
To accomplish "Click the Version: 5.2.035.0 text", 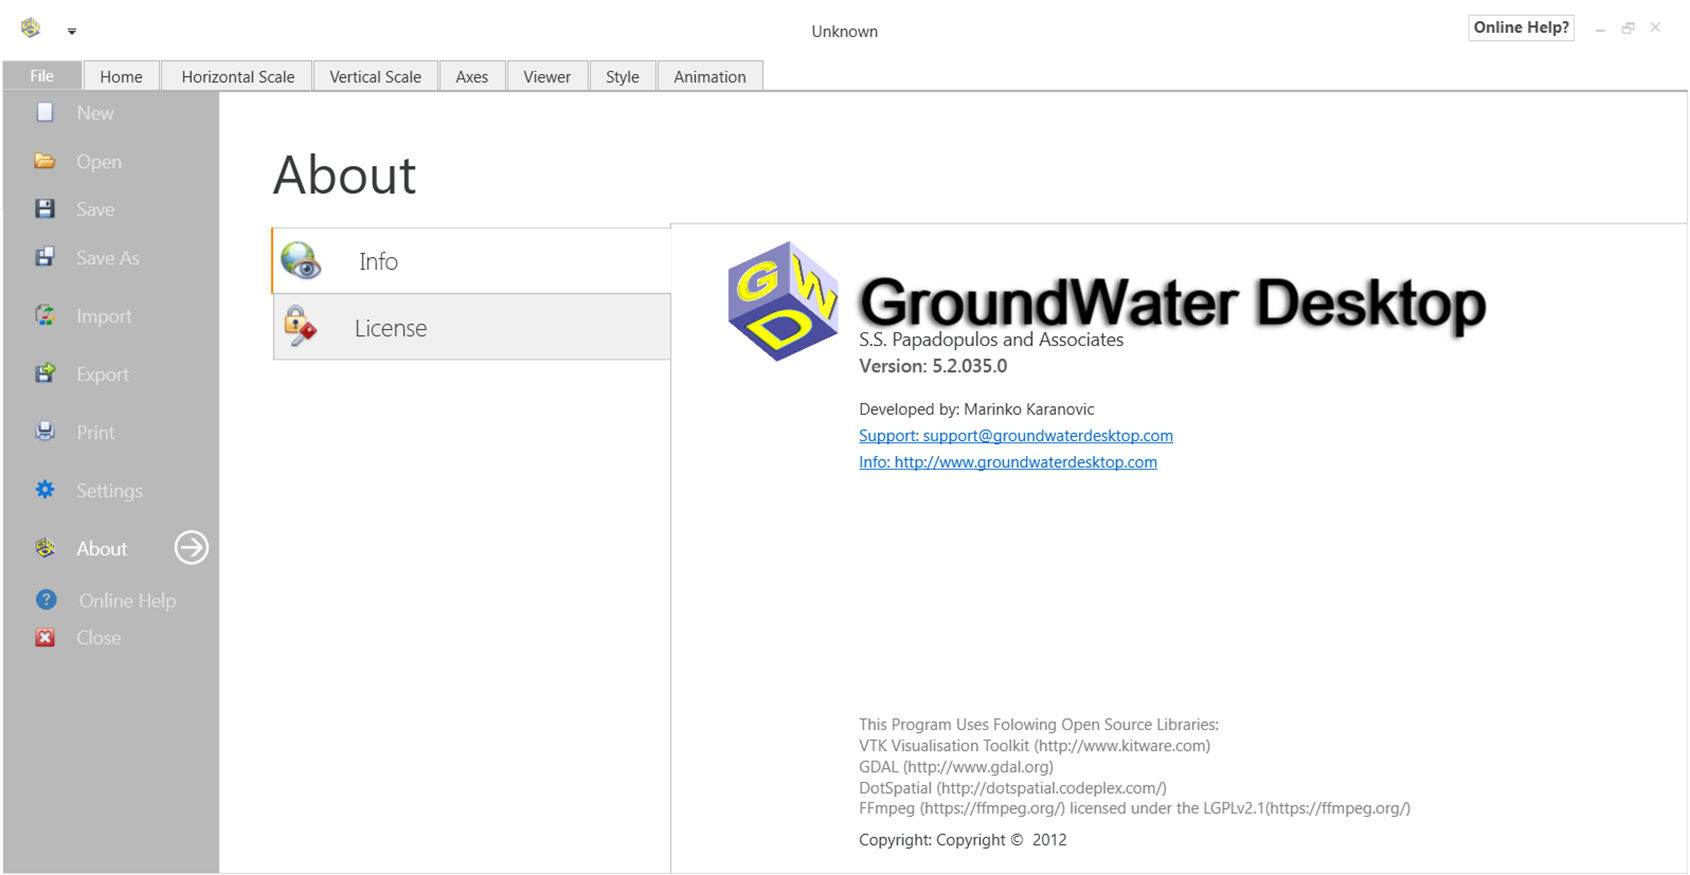I will 933,366.
